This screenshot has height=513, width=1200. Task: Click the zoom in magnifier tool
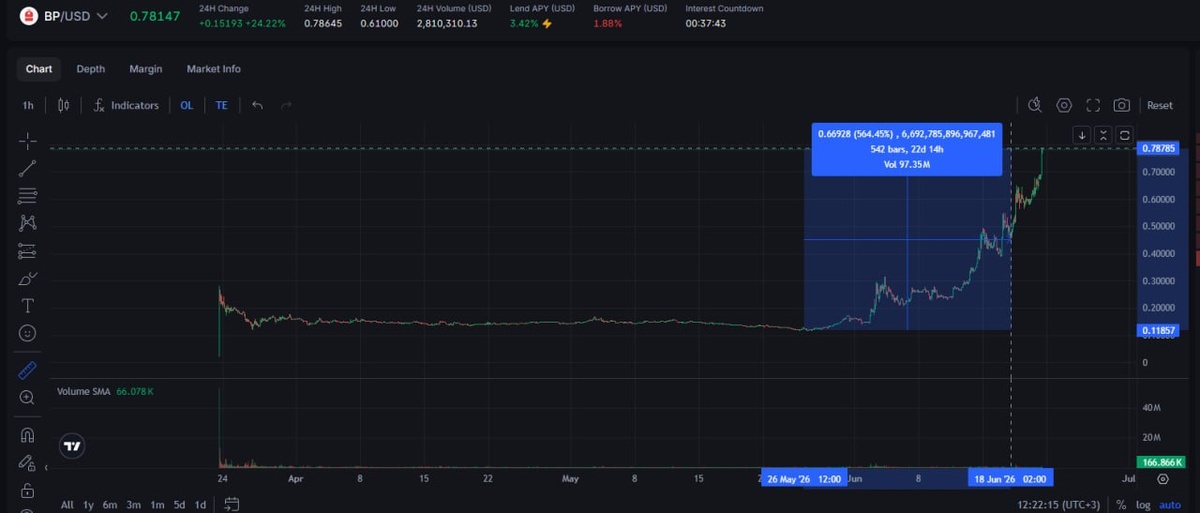pyautogui.click(x=27, y=398)
